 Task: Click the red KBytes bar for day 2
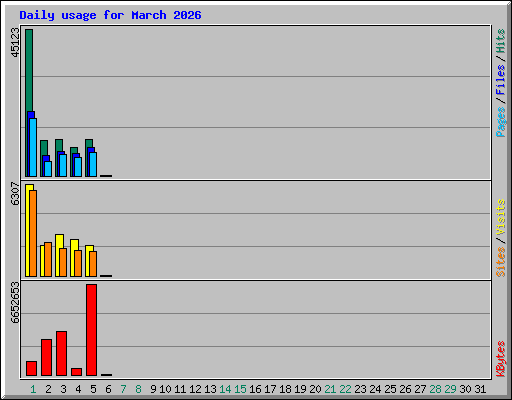(46, 357)
